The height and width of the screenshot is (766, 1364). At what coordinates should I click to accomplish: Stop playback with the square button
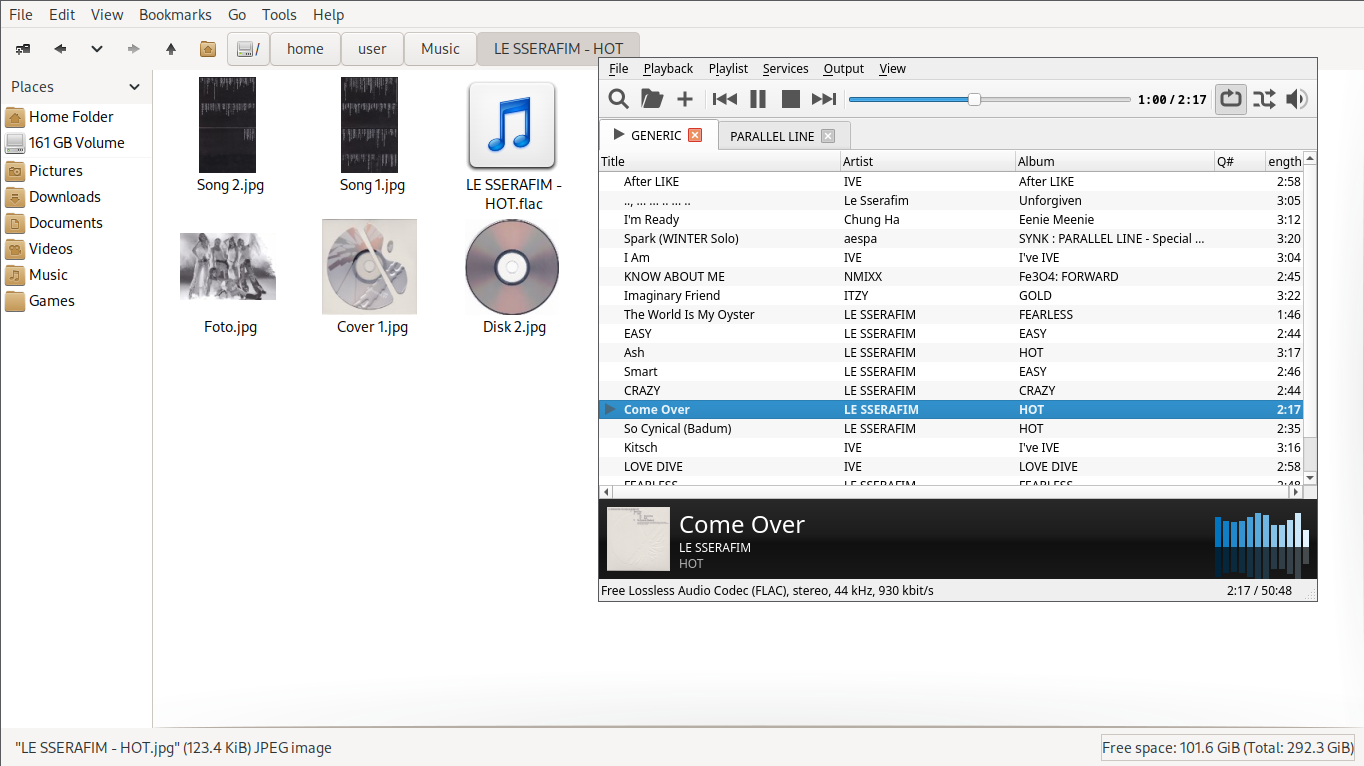[791, 99]
